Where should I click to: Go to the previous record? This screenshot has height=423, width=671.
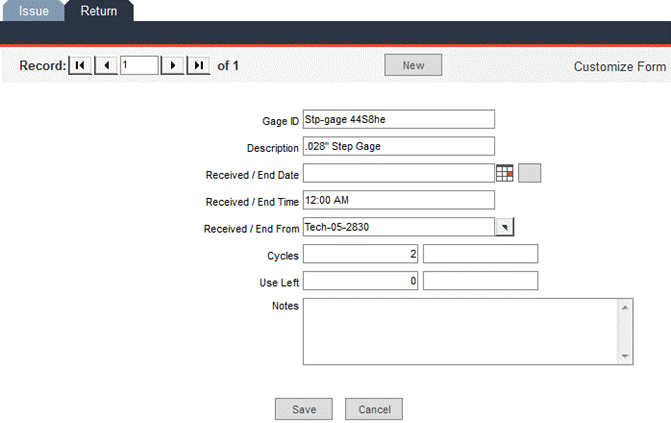(105, 66)
